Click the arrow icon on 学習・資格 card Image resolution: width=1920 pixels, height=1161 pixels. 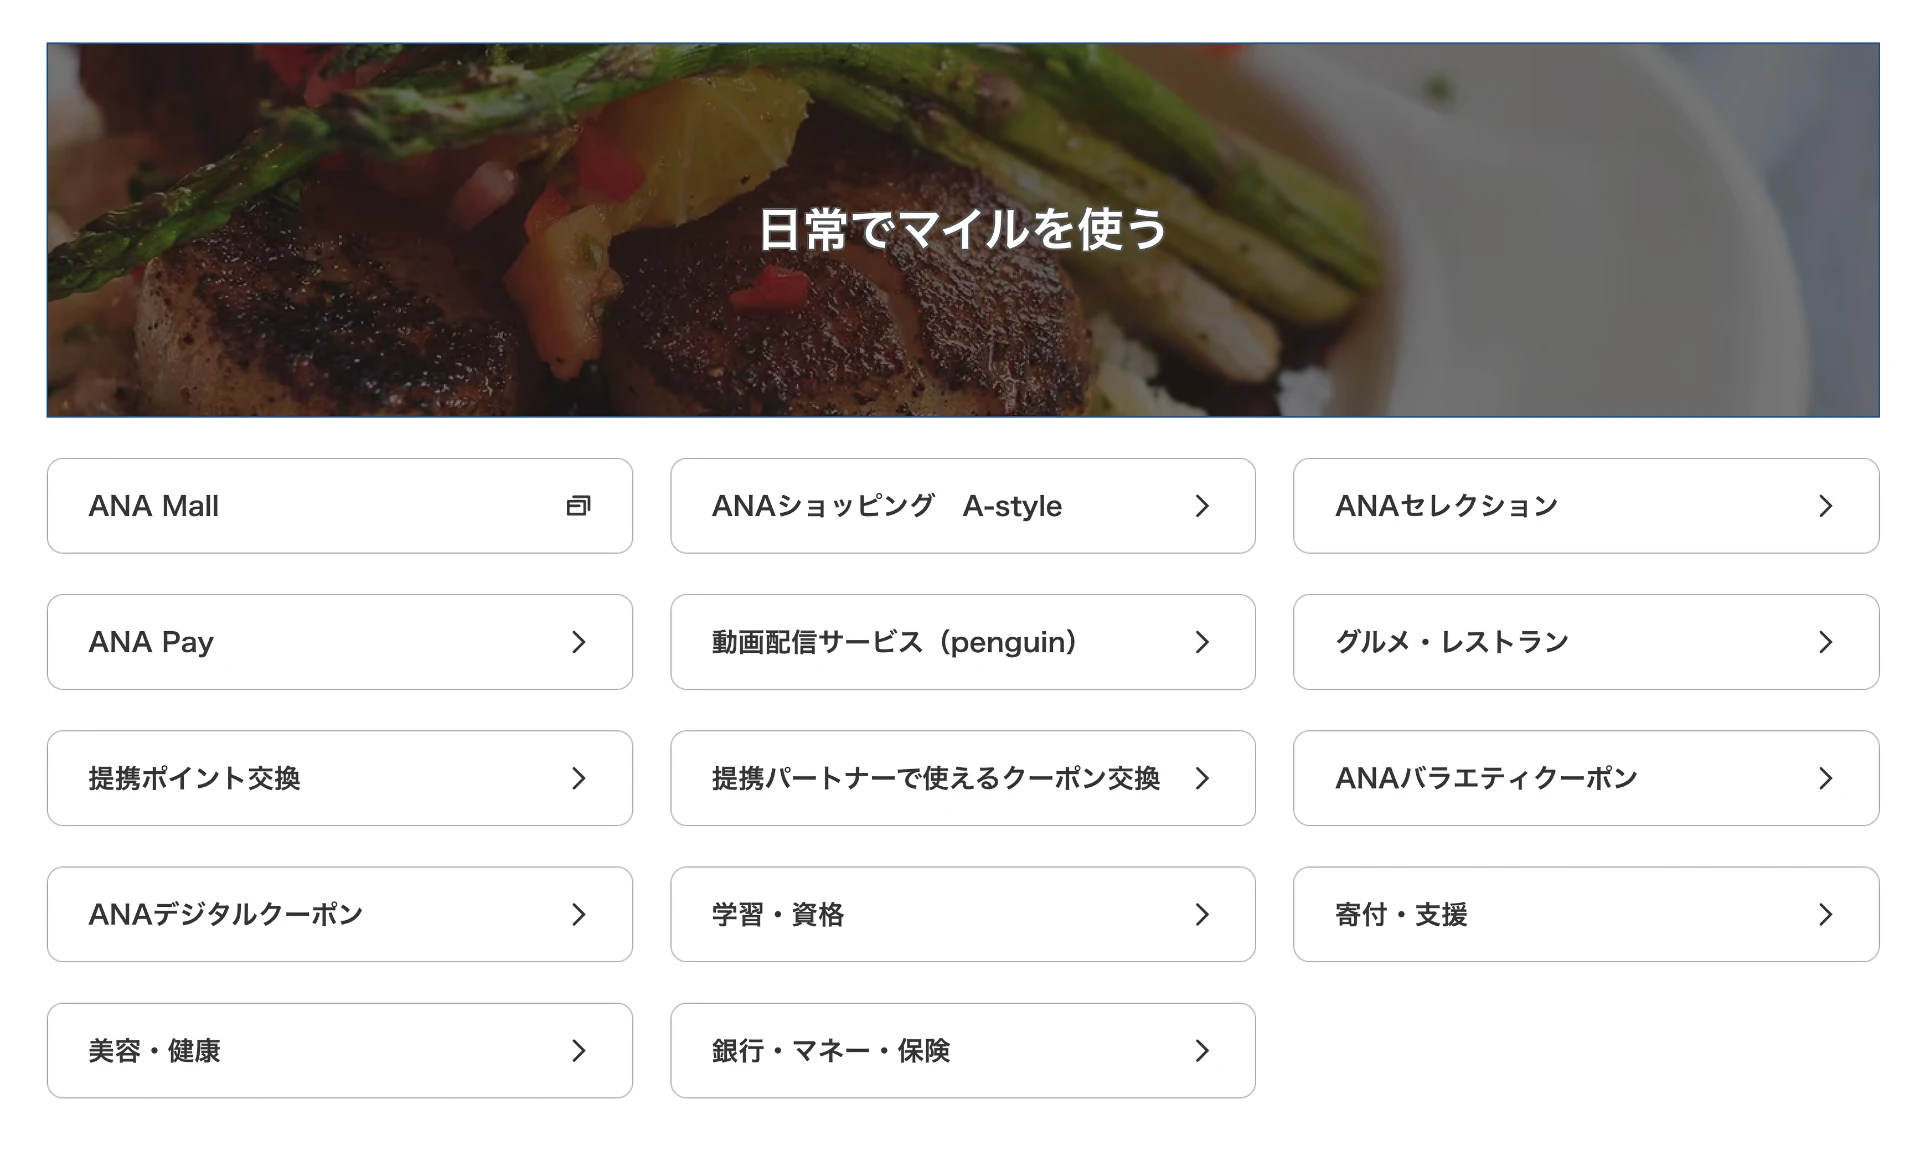pyautogui.click(x=1202, y=914)
